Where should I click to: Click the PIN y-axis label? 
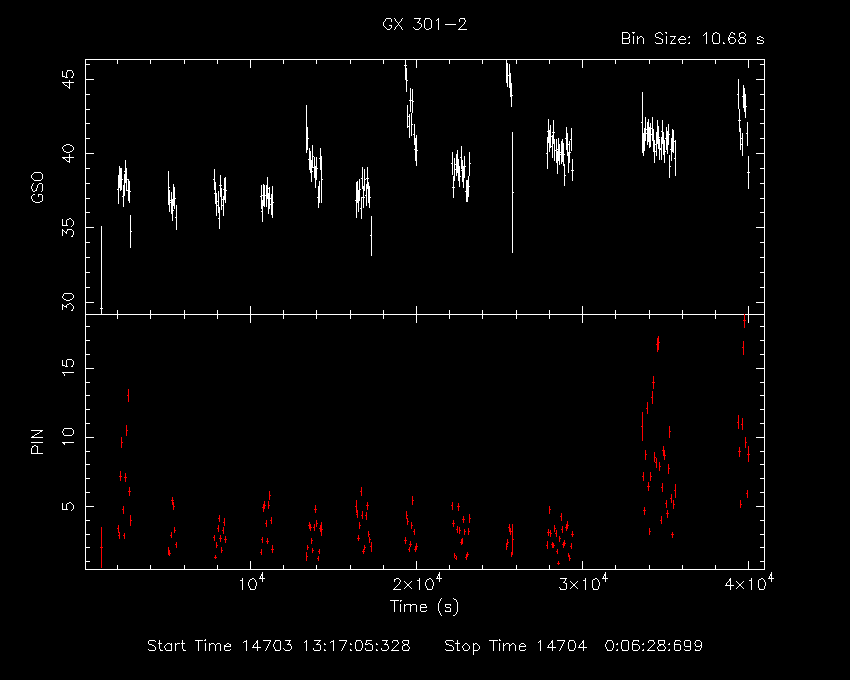tap(37, 441)
